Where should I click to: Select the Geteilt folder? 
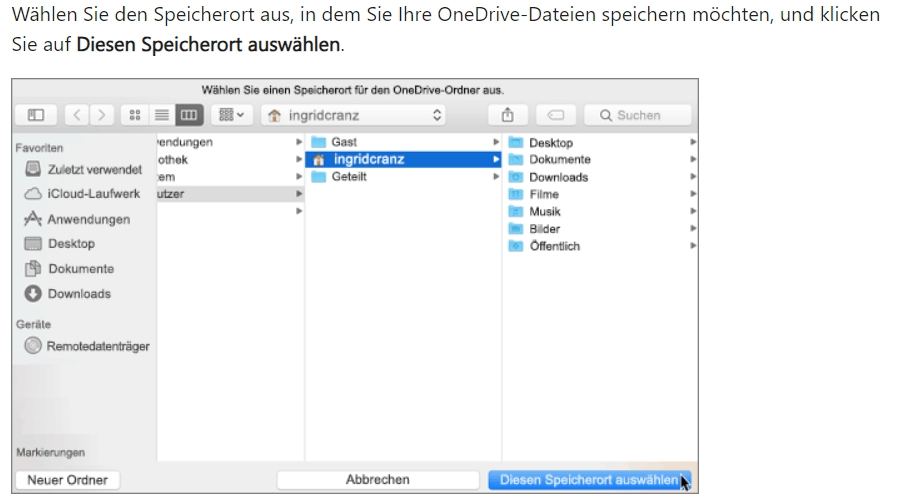tap(403, 176)
